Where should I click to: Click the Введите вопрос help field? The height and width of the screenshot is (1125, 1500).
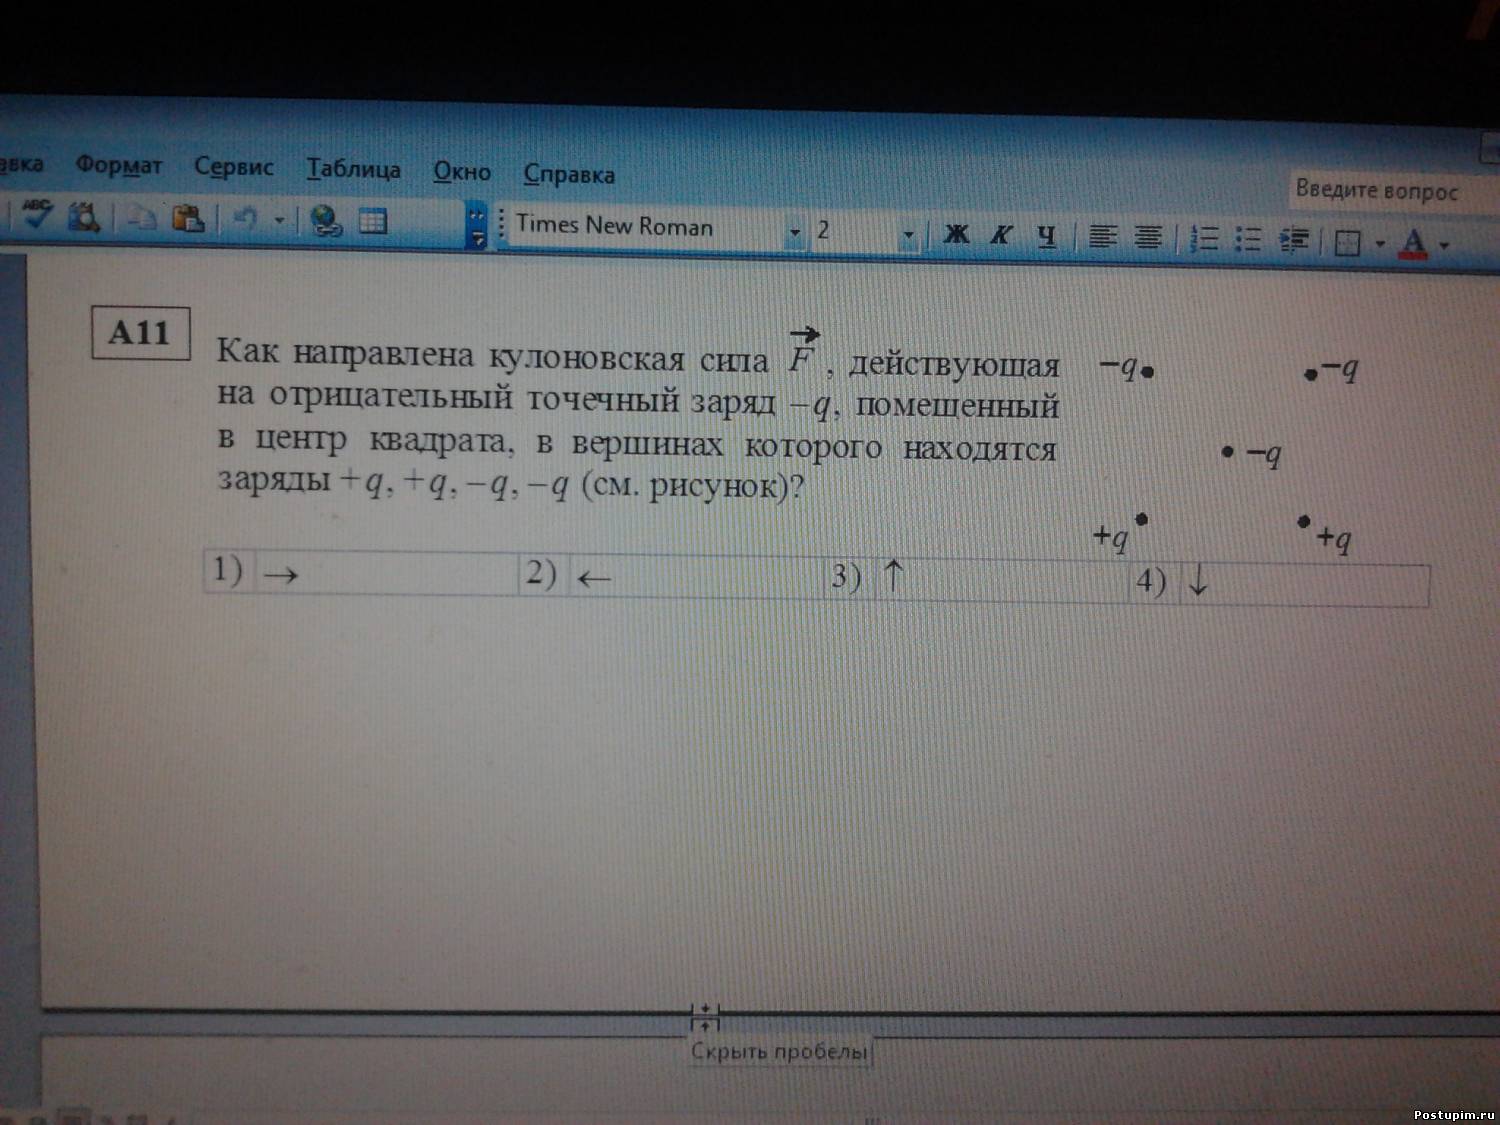coord(1376,189)
